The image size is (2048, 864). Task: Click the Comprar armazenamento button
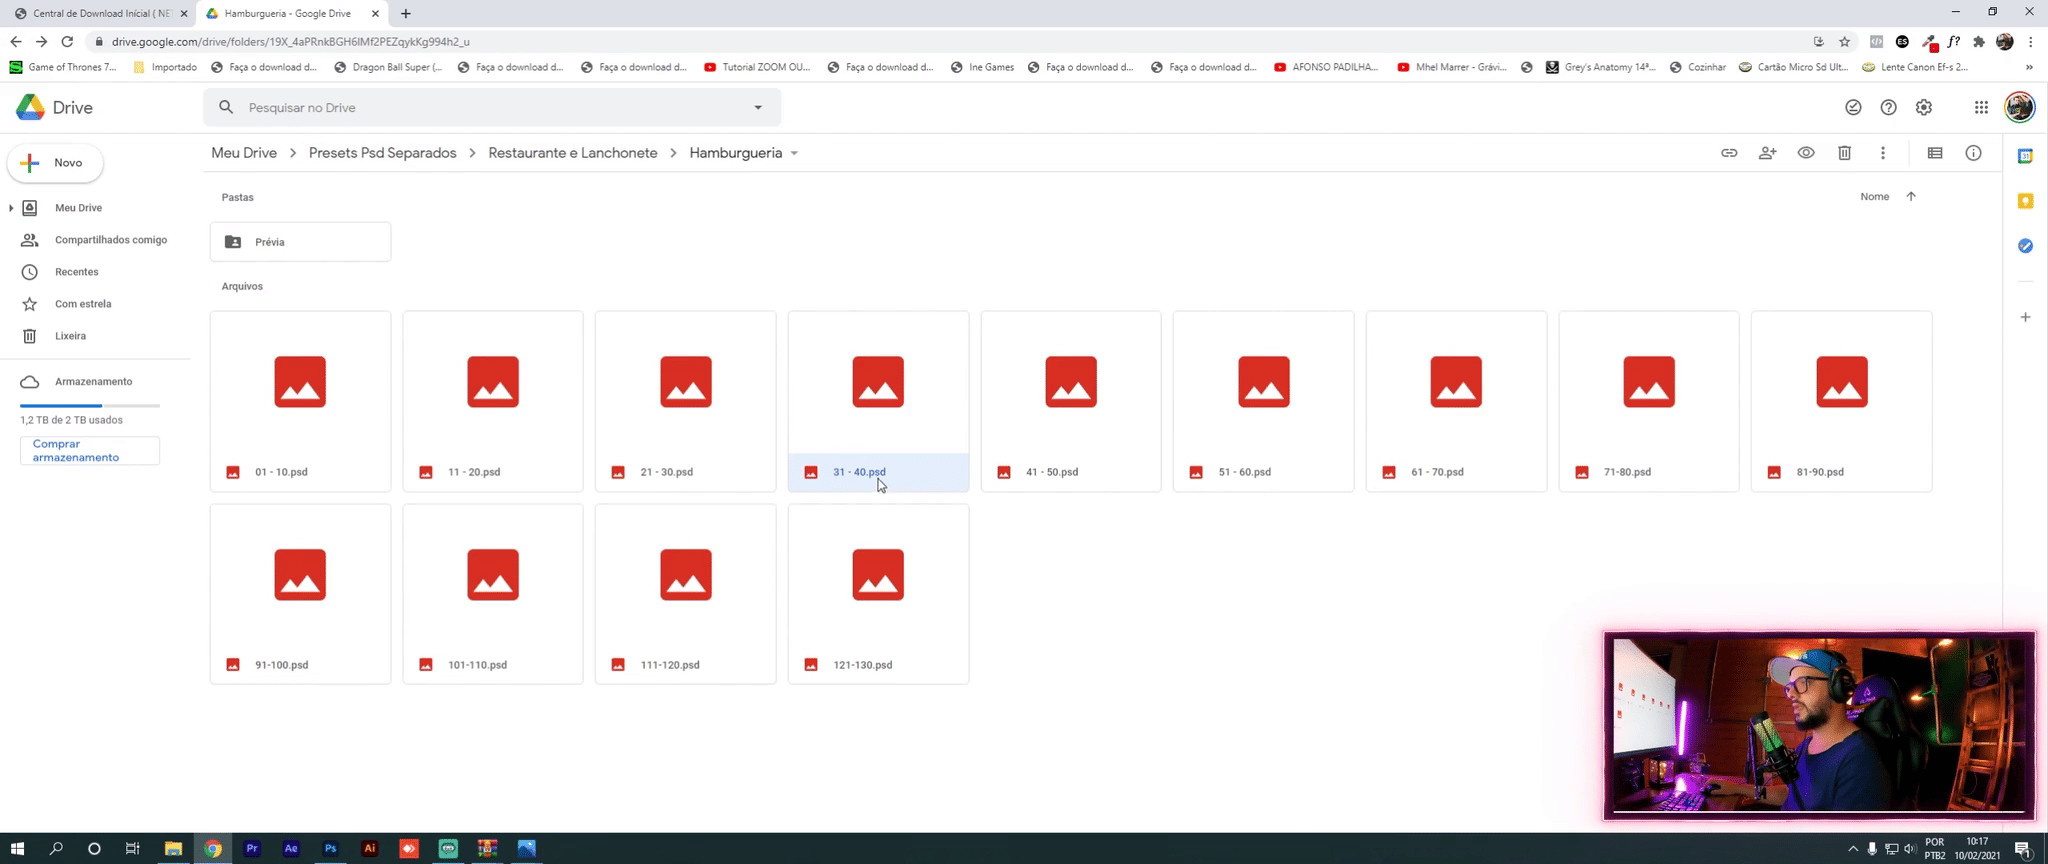coord(89,451)
